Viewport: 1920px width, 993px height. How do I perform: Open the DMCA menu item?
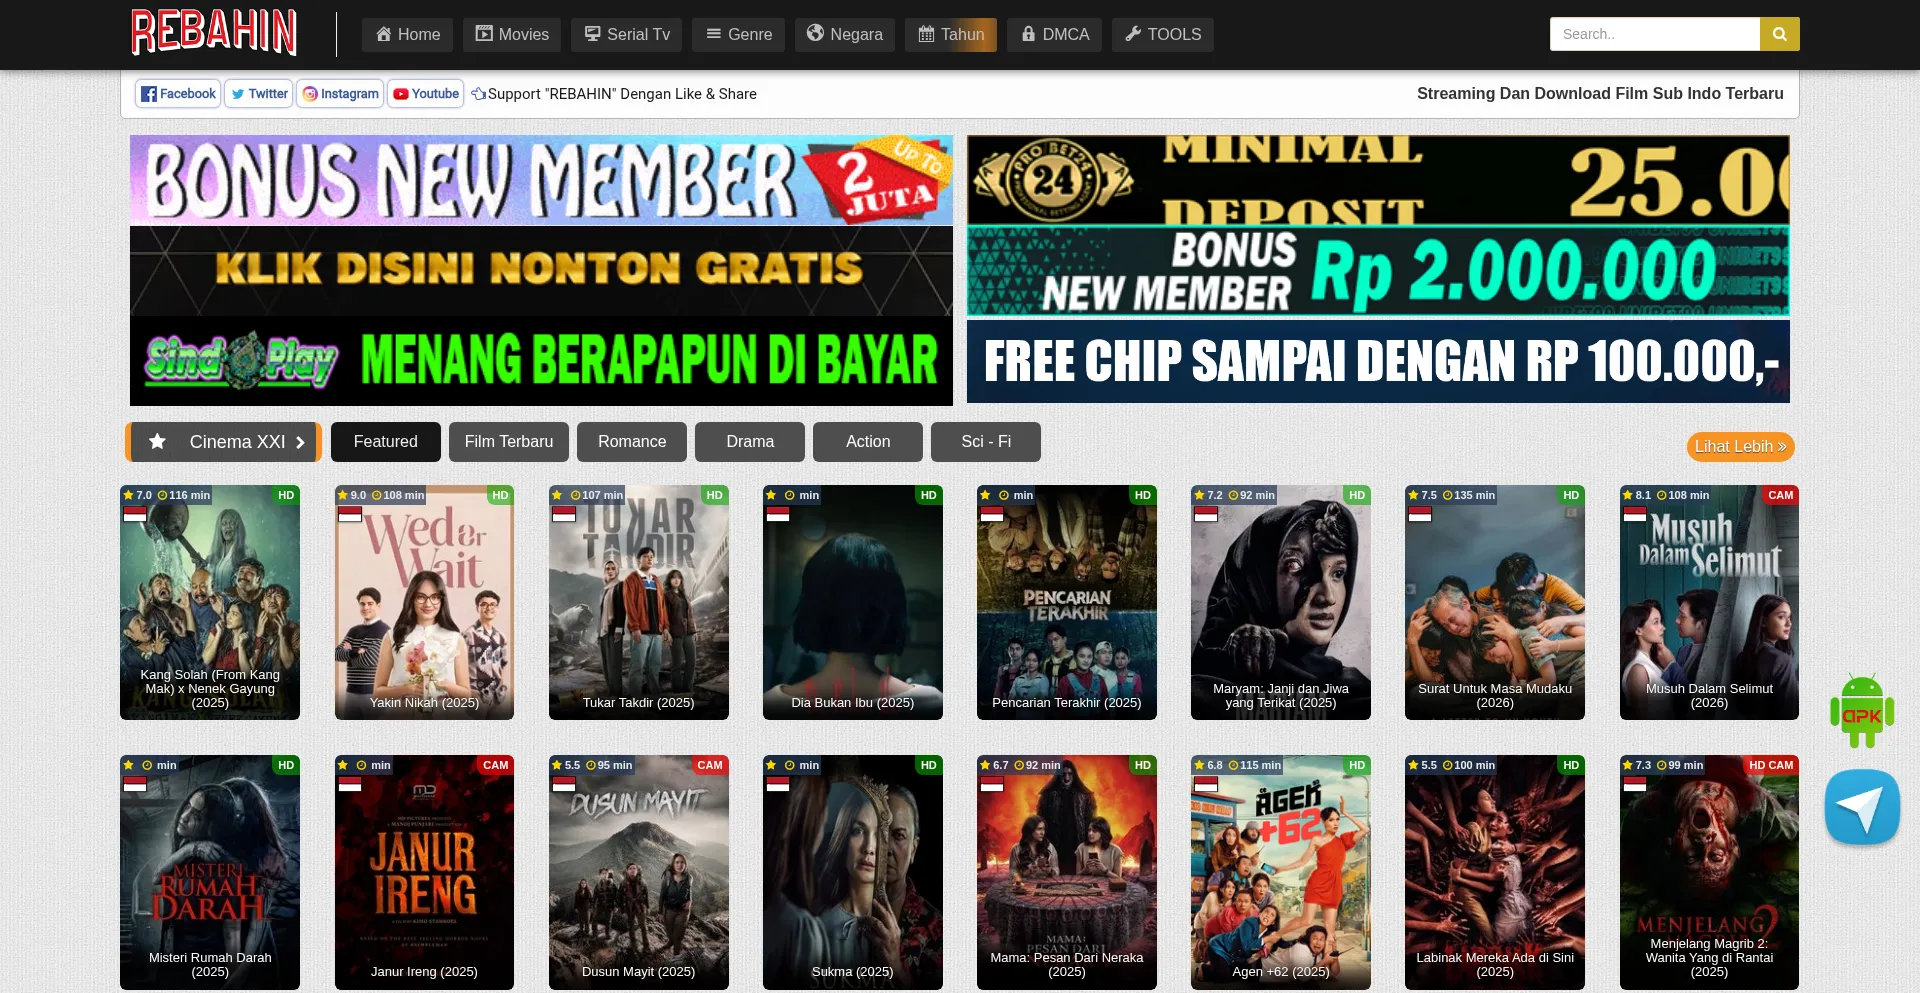pyautogui.click(x=1055, y=34)
